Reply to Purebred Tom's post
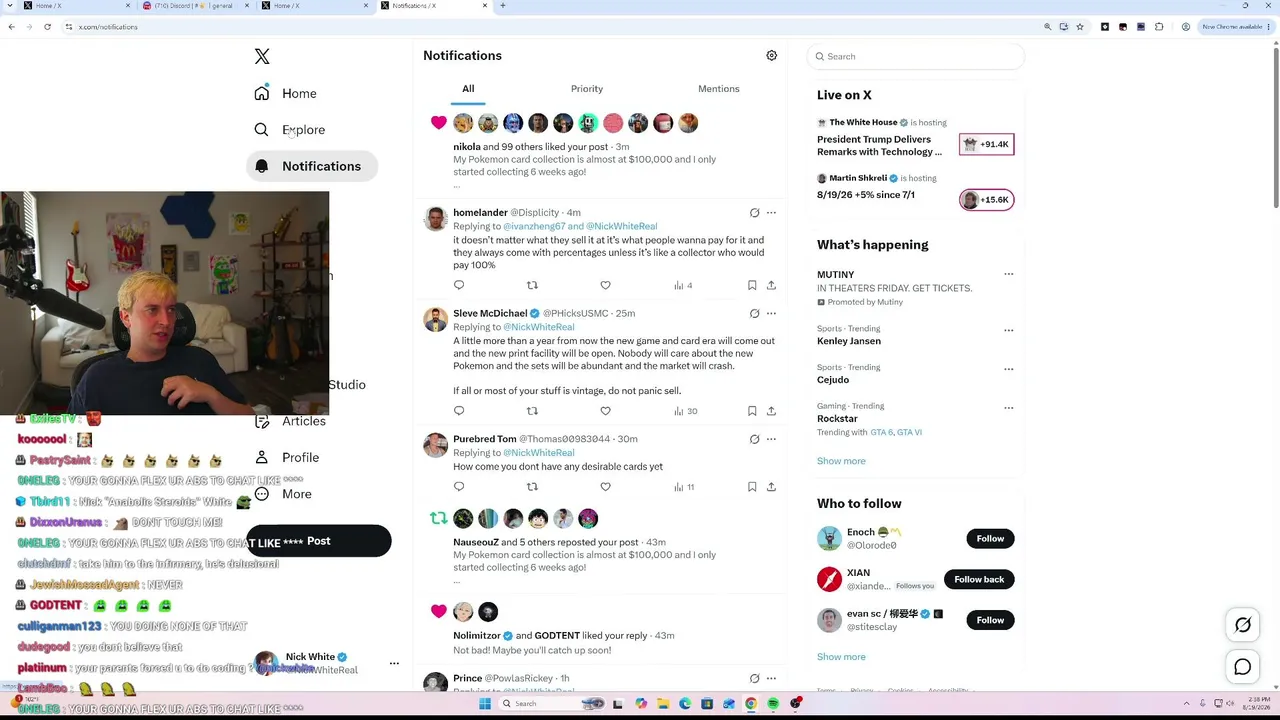The width and height of the screenshot is (1280, 720). pos(459,487)
